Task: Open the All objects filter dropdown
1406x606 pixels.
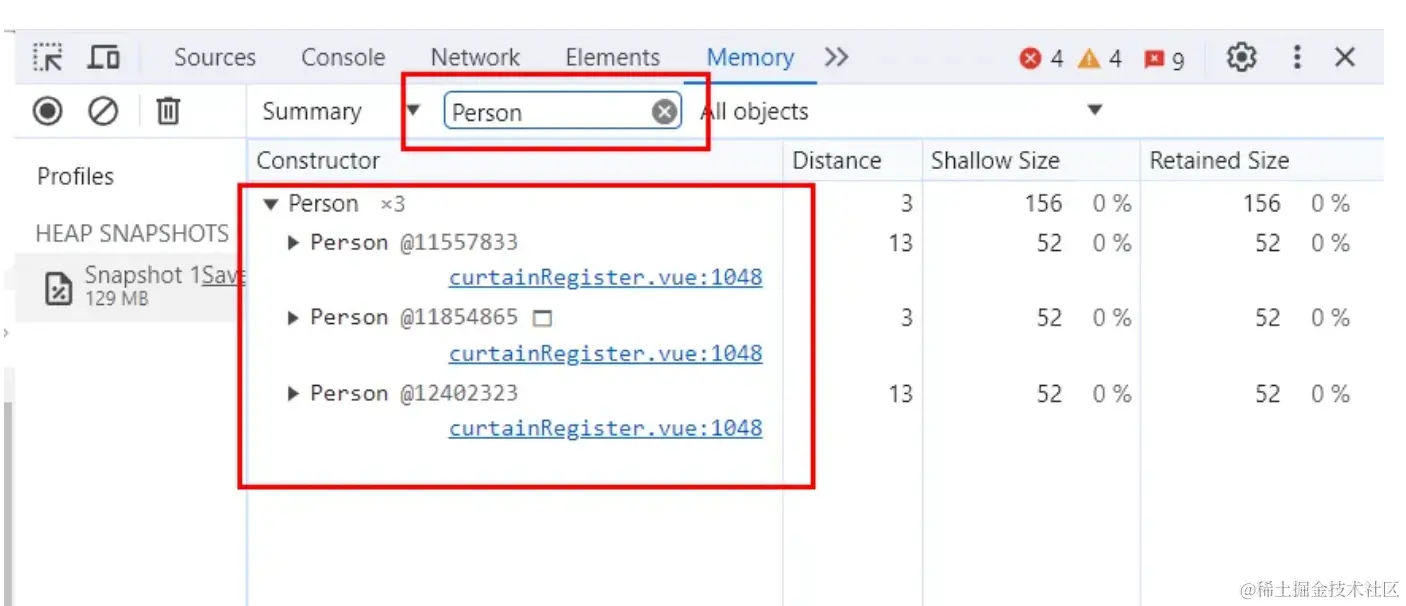Action: pyautogui.click(x=900, y=111)
